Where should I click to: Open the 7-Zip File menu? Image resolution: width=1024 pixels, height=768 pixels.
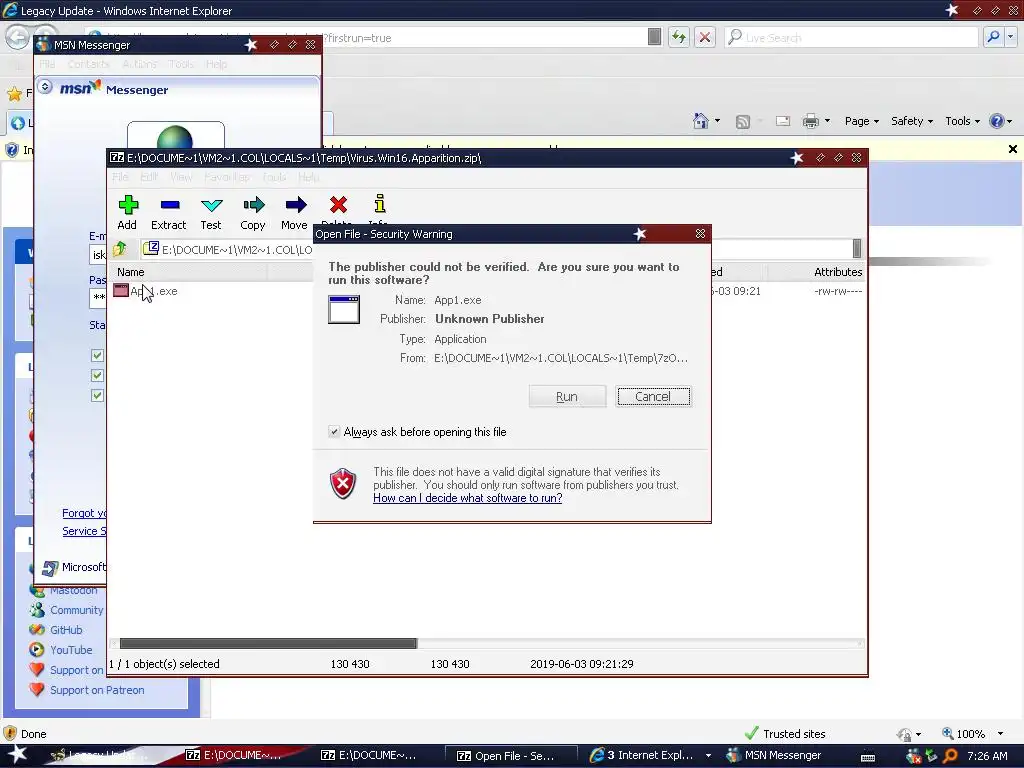tap(120, 177)
